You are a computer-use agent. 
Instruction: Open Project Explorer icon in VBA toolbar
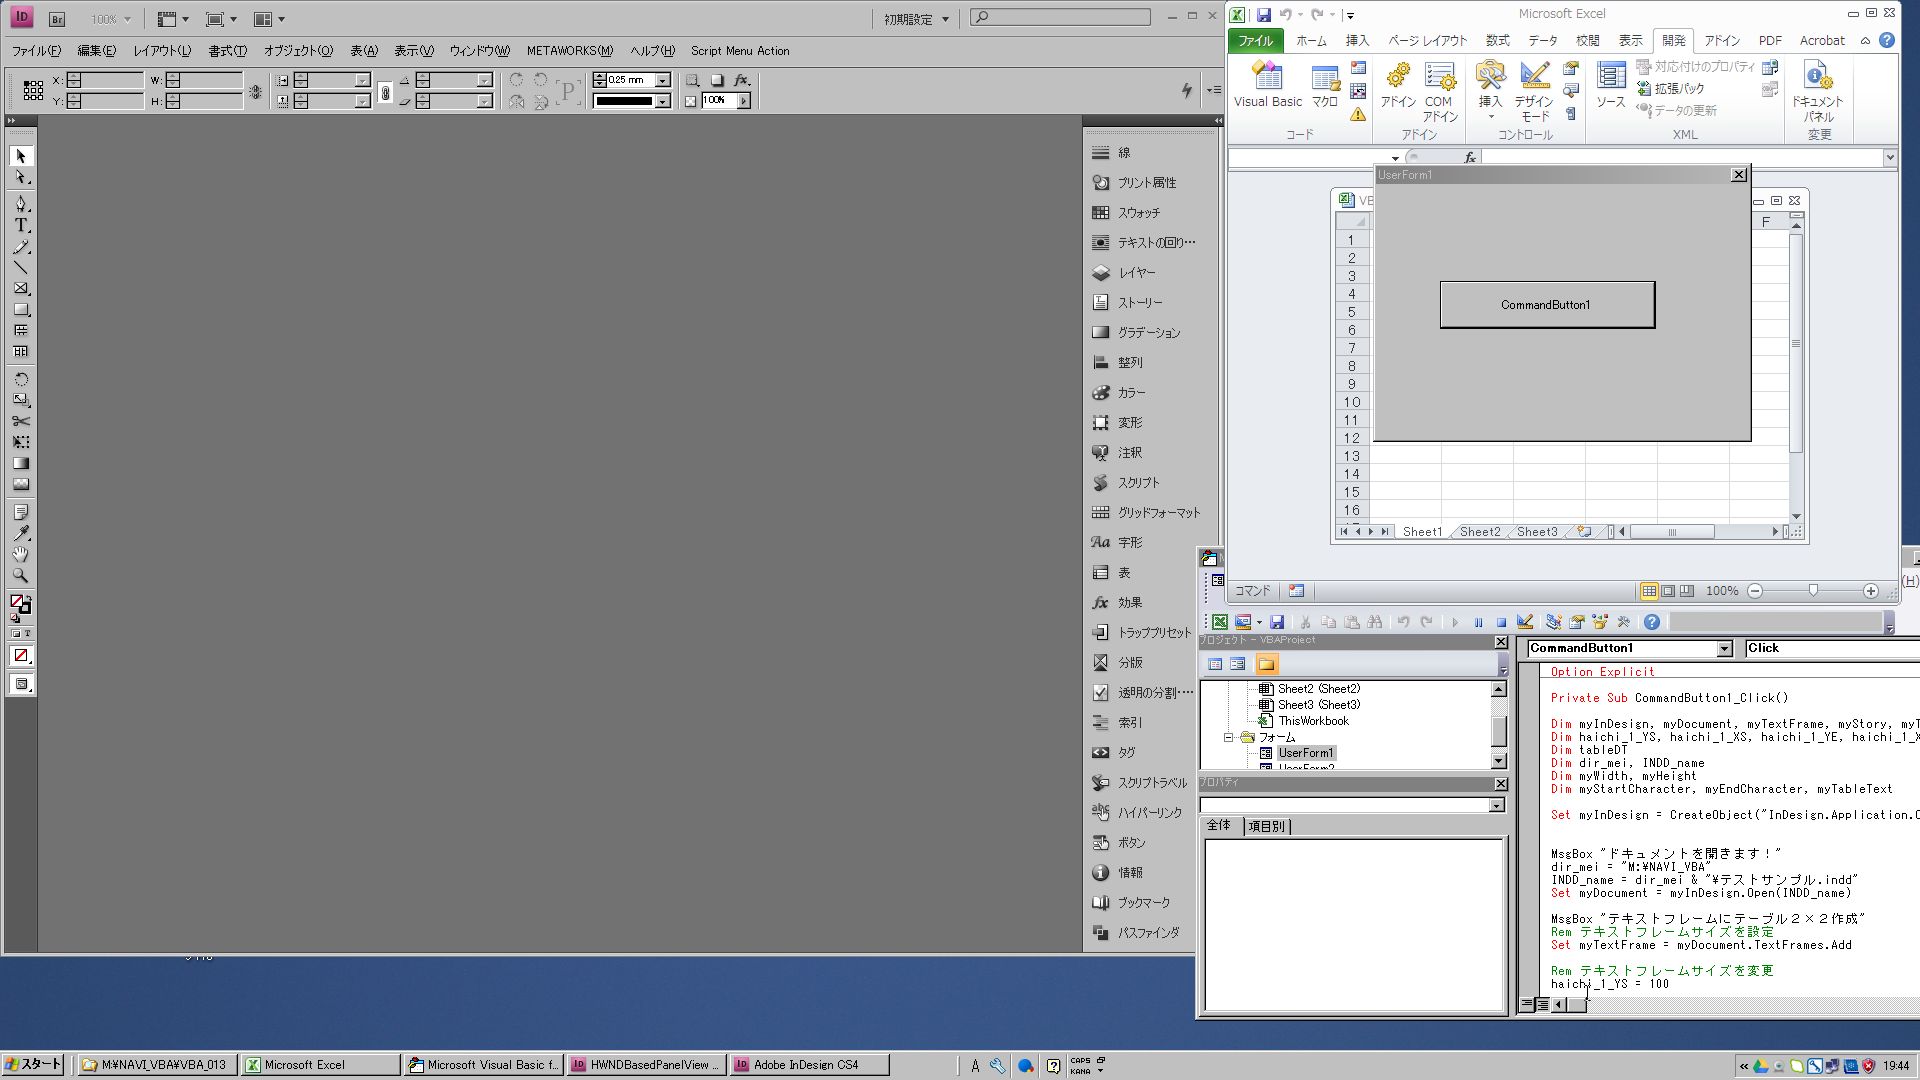[1553, 622]
